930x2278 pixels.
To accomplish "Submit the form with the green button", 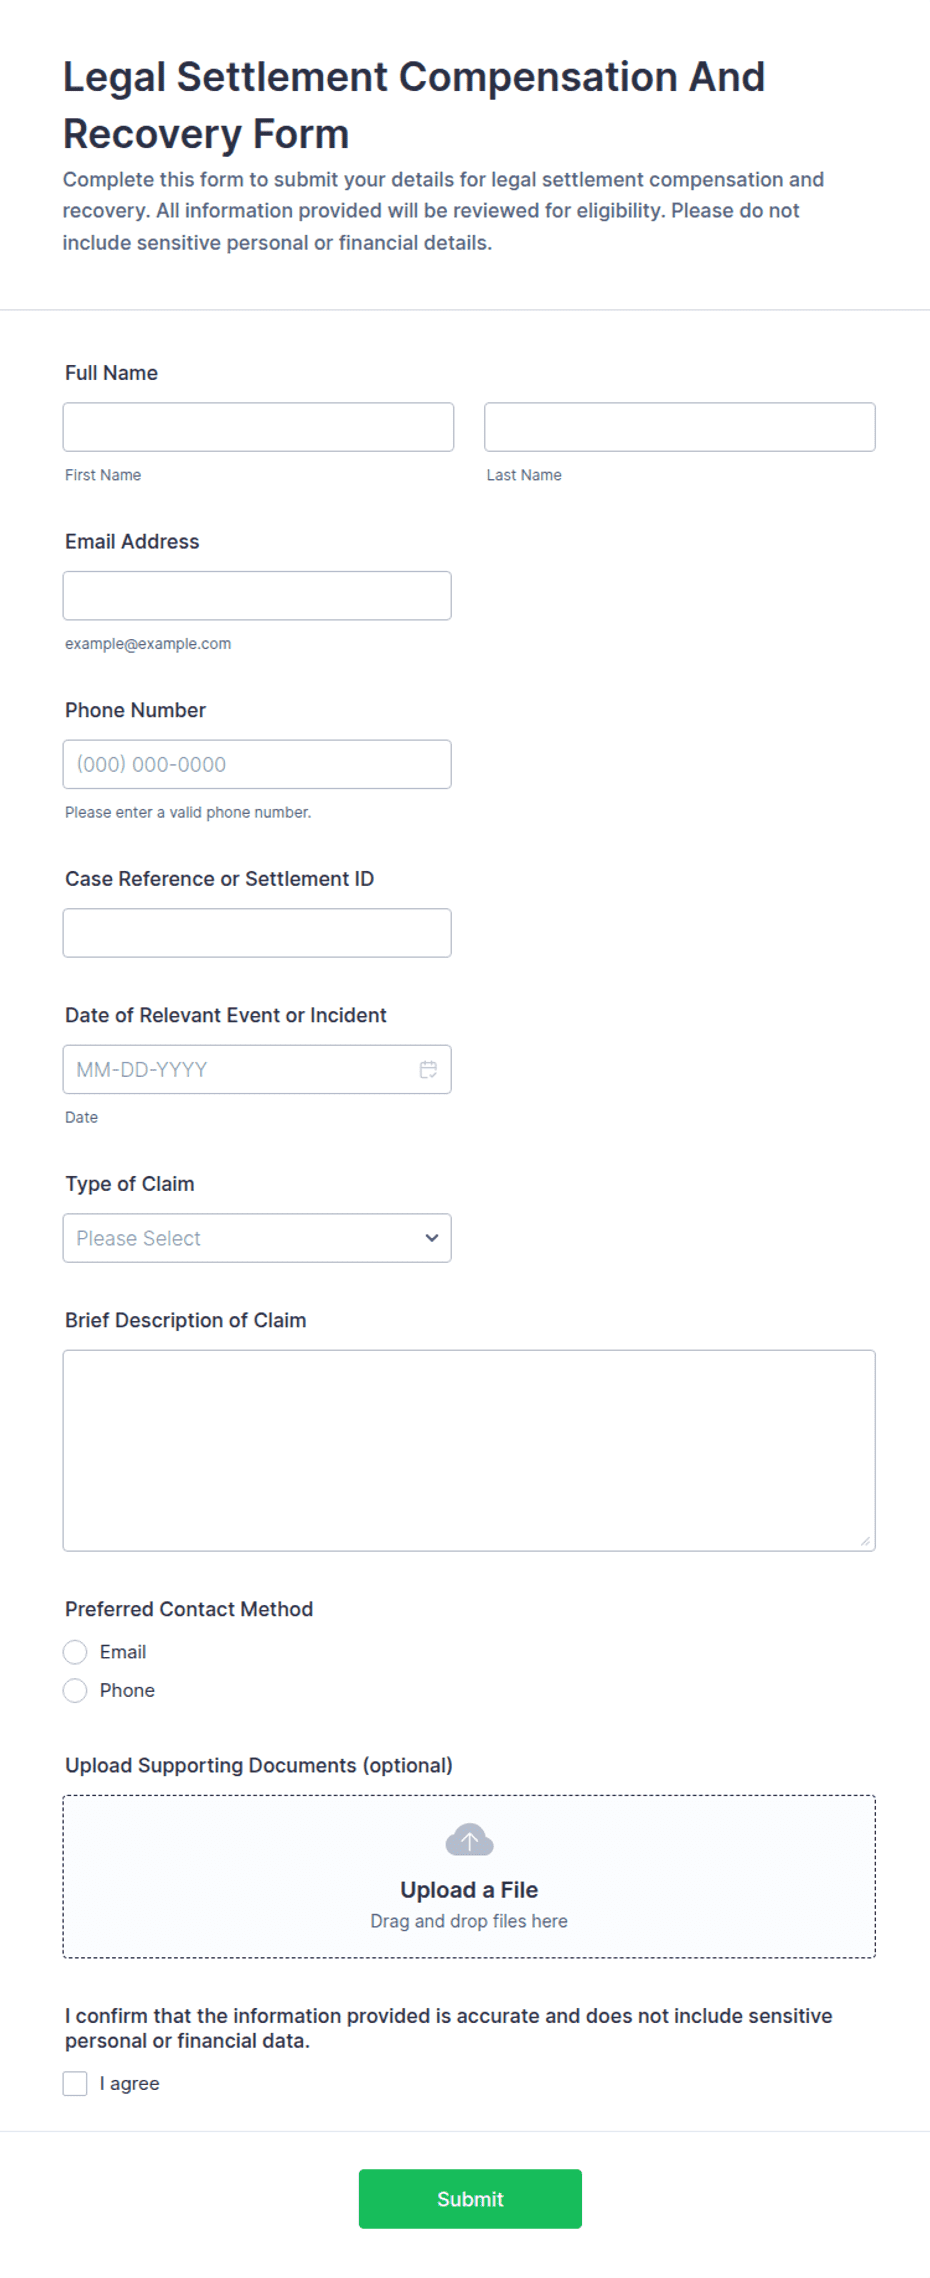I will [x=470, y=2198].
